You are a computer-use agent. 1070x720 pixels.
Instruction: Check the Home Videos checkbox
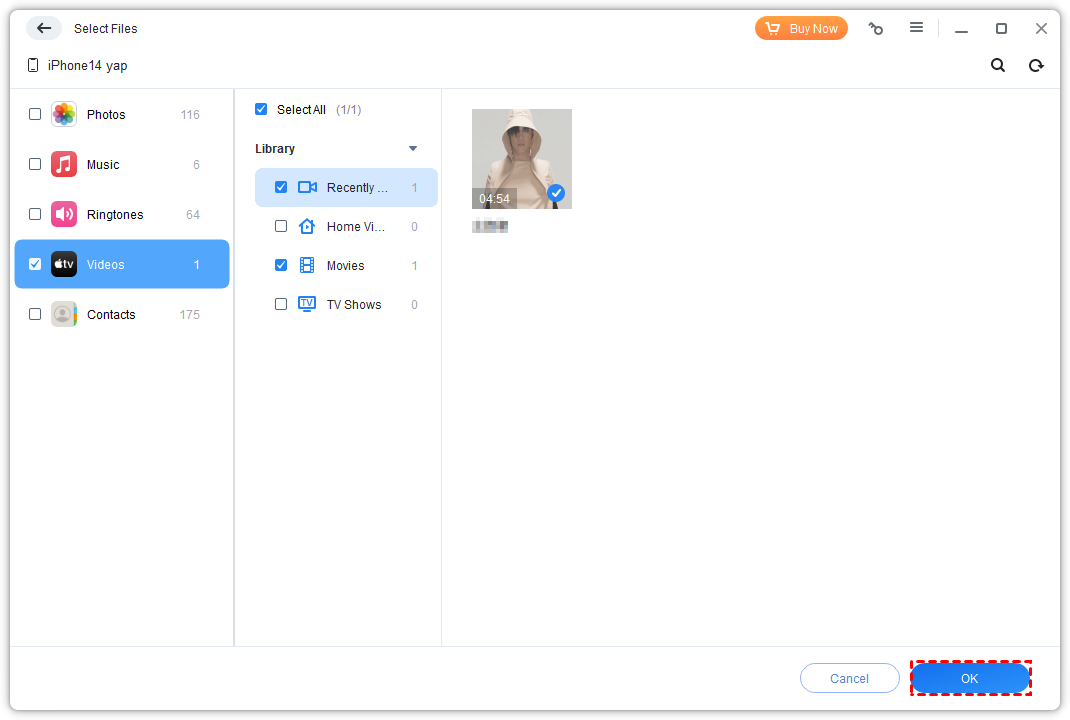click(281, 226)
